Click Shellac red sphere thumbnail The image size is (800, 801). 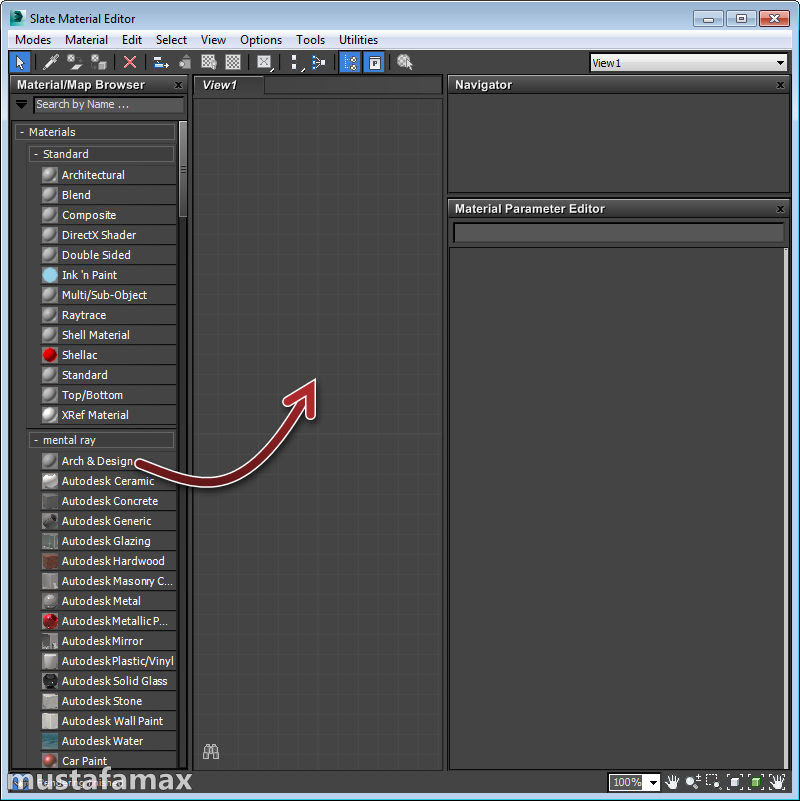pyautogui.click(x=50, y=355)
